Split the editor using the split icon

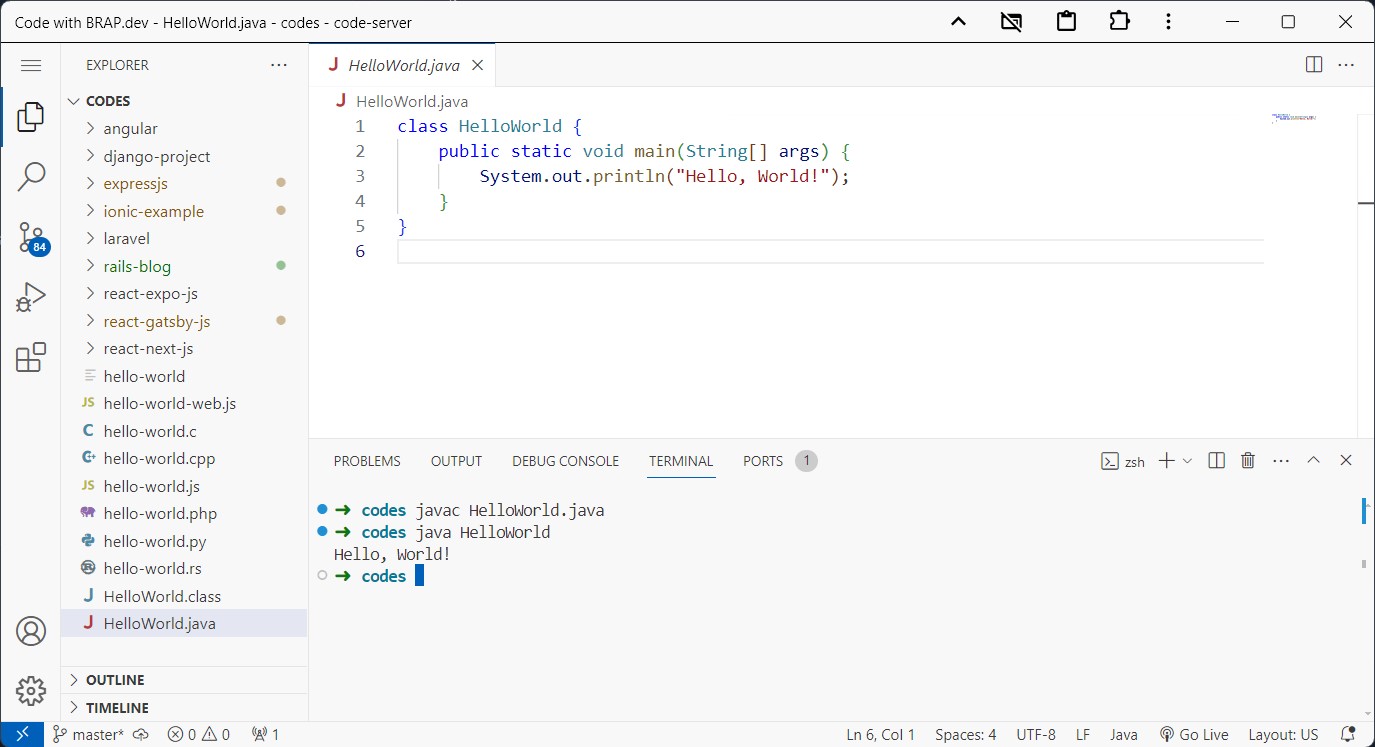[1312, 64]
